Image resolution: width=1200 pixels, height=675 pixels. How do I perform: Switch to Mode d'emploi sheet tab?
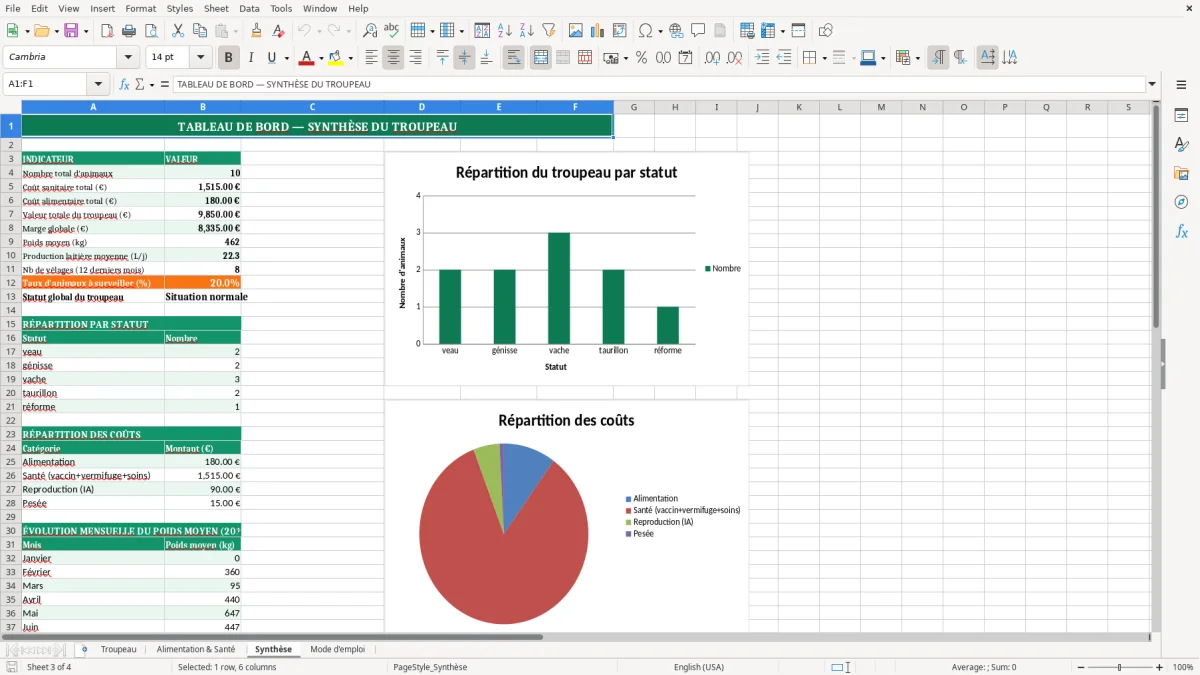(338, 649)
